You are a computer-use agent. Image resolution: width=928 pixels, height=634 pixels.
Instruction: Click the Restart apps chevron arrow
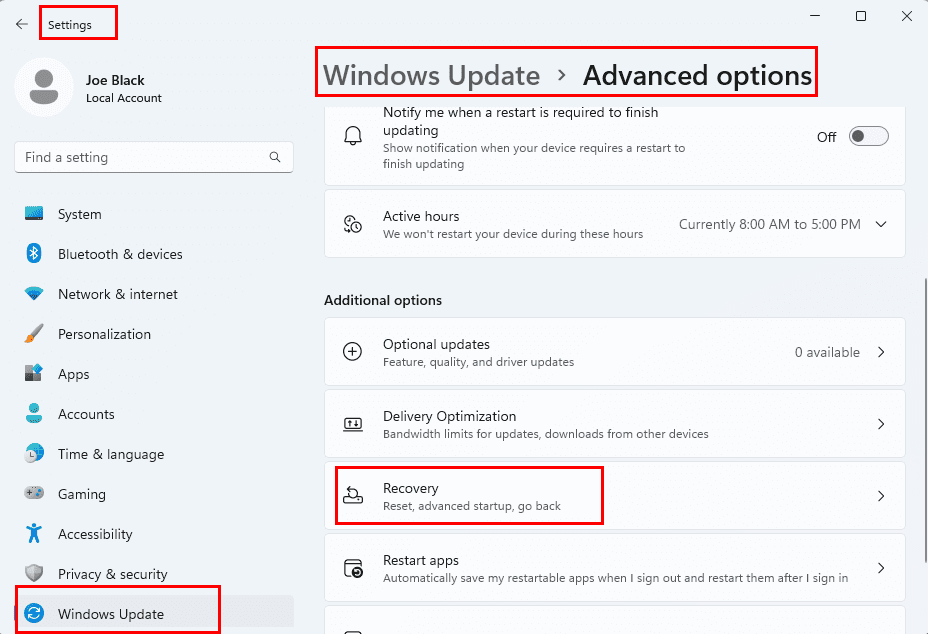click(881, 568)
